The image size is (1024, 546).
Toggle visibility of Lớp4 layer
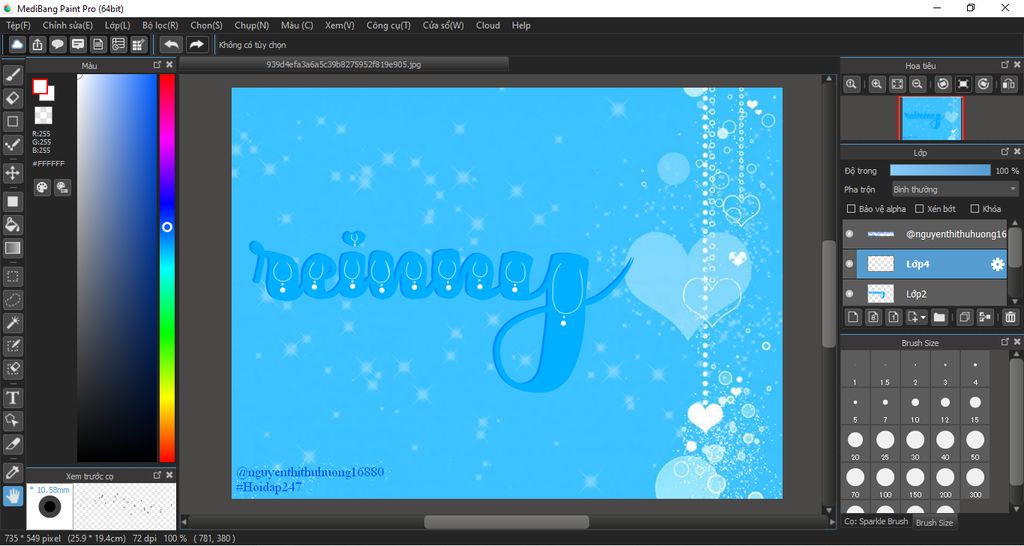pyautogui.click(x=849, y=264)
